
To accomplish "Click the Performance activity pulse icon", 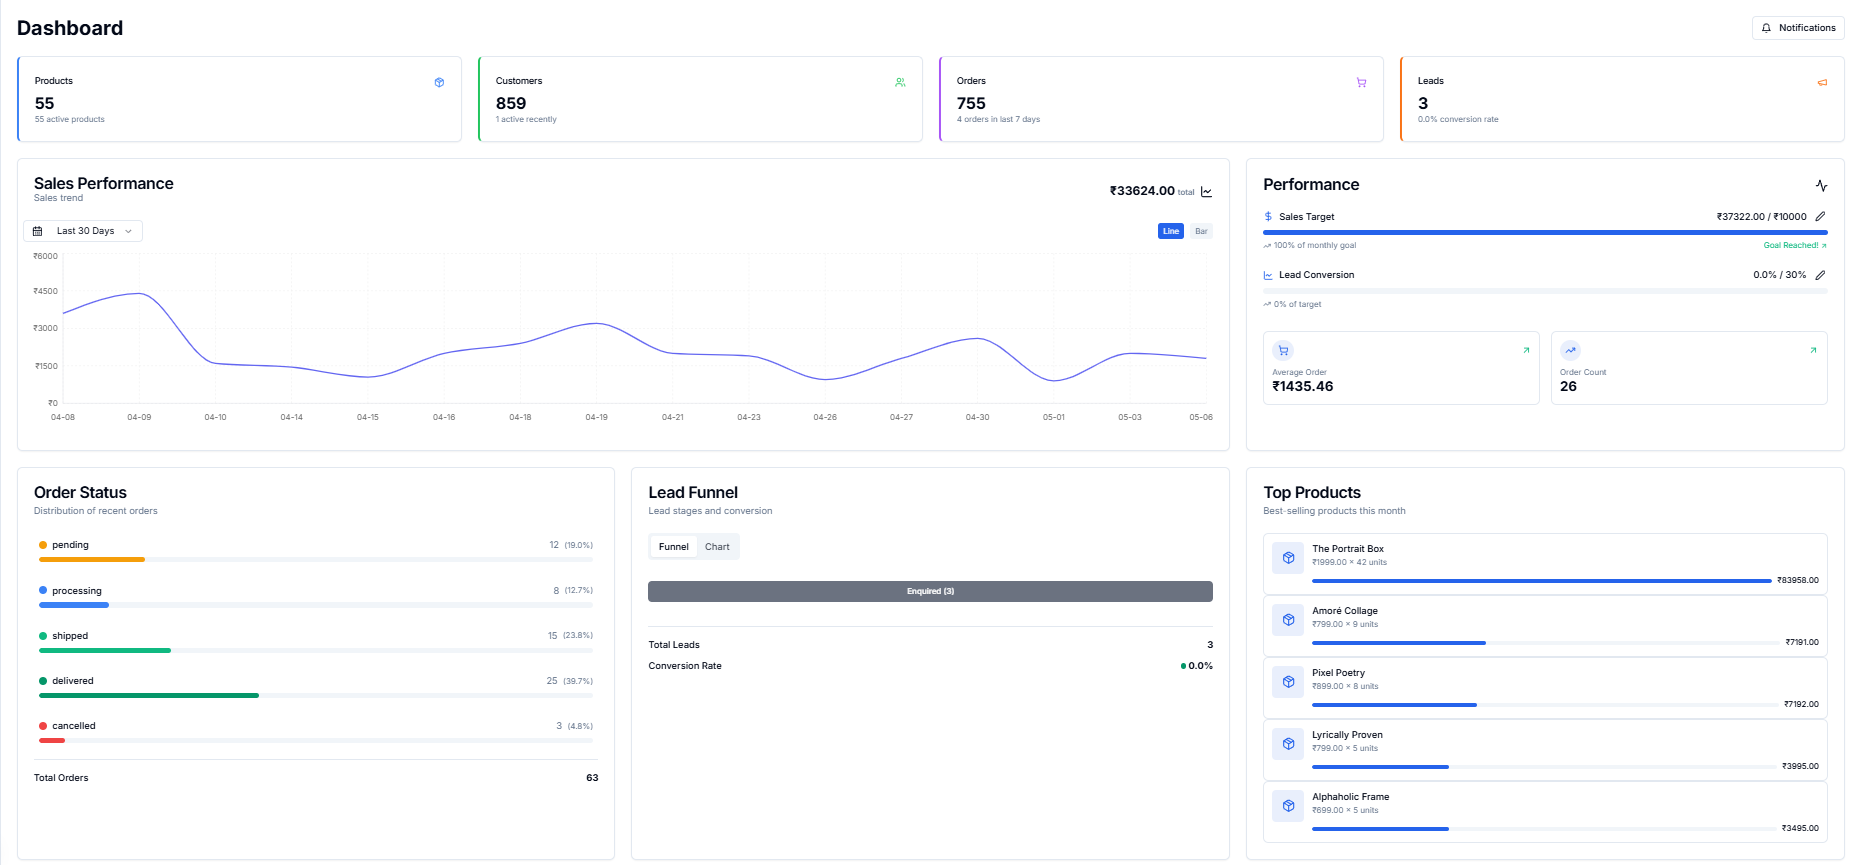I will 1821,186.
